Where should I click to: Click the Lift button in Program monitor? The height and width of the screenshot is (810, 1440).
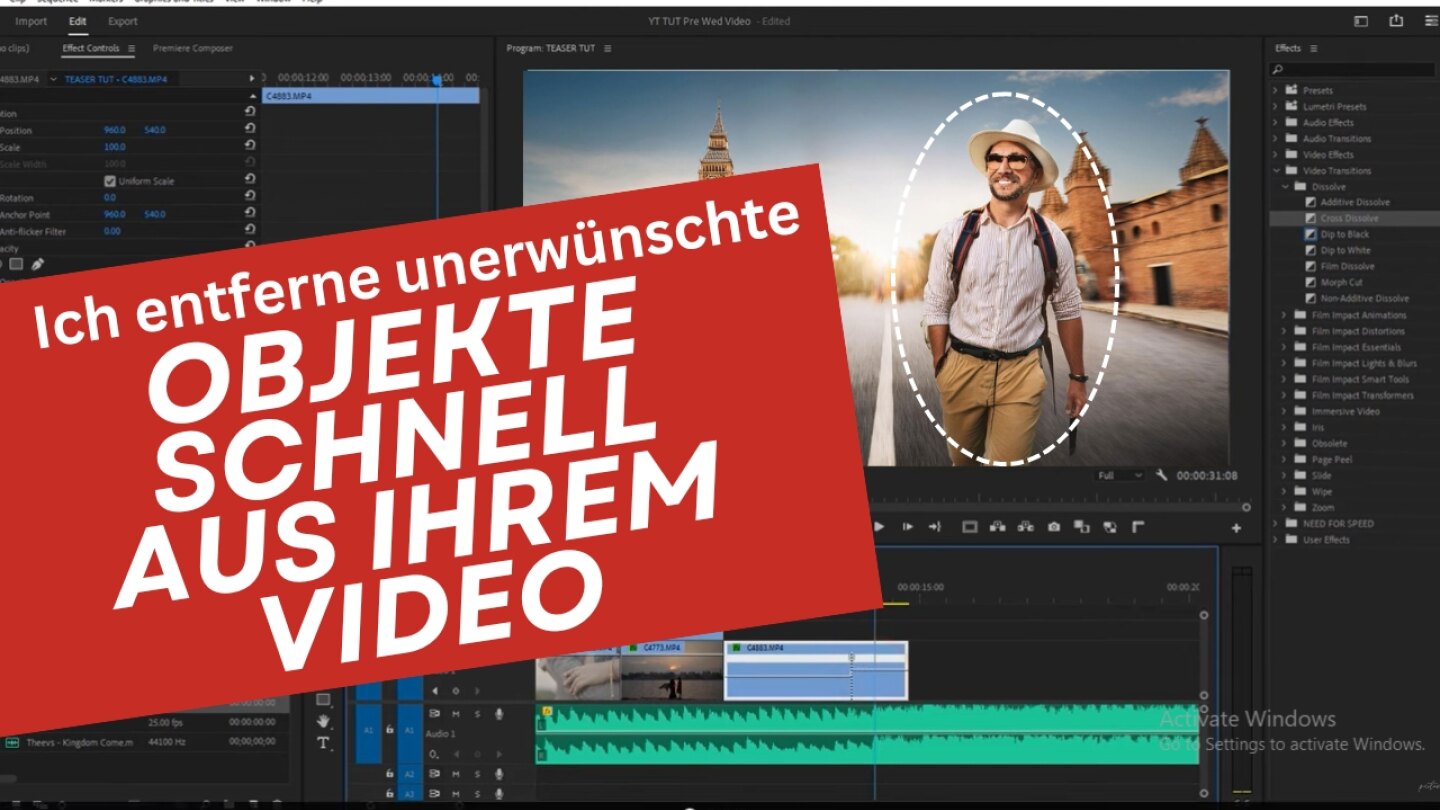coord(997,527)
